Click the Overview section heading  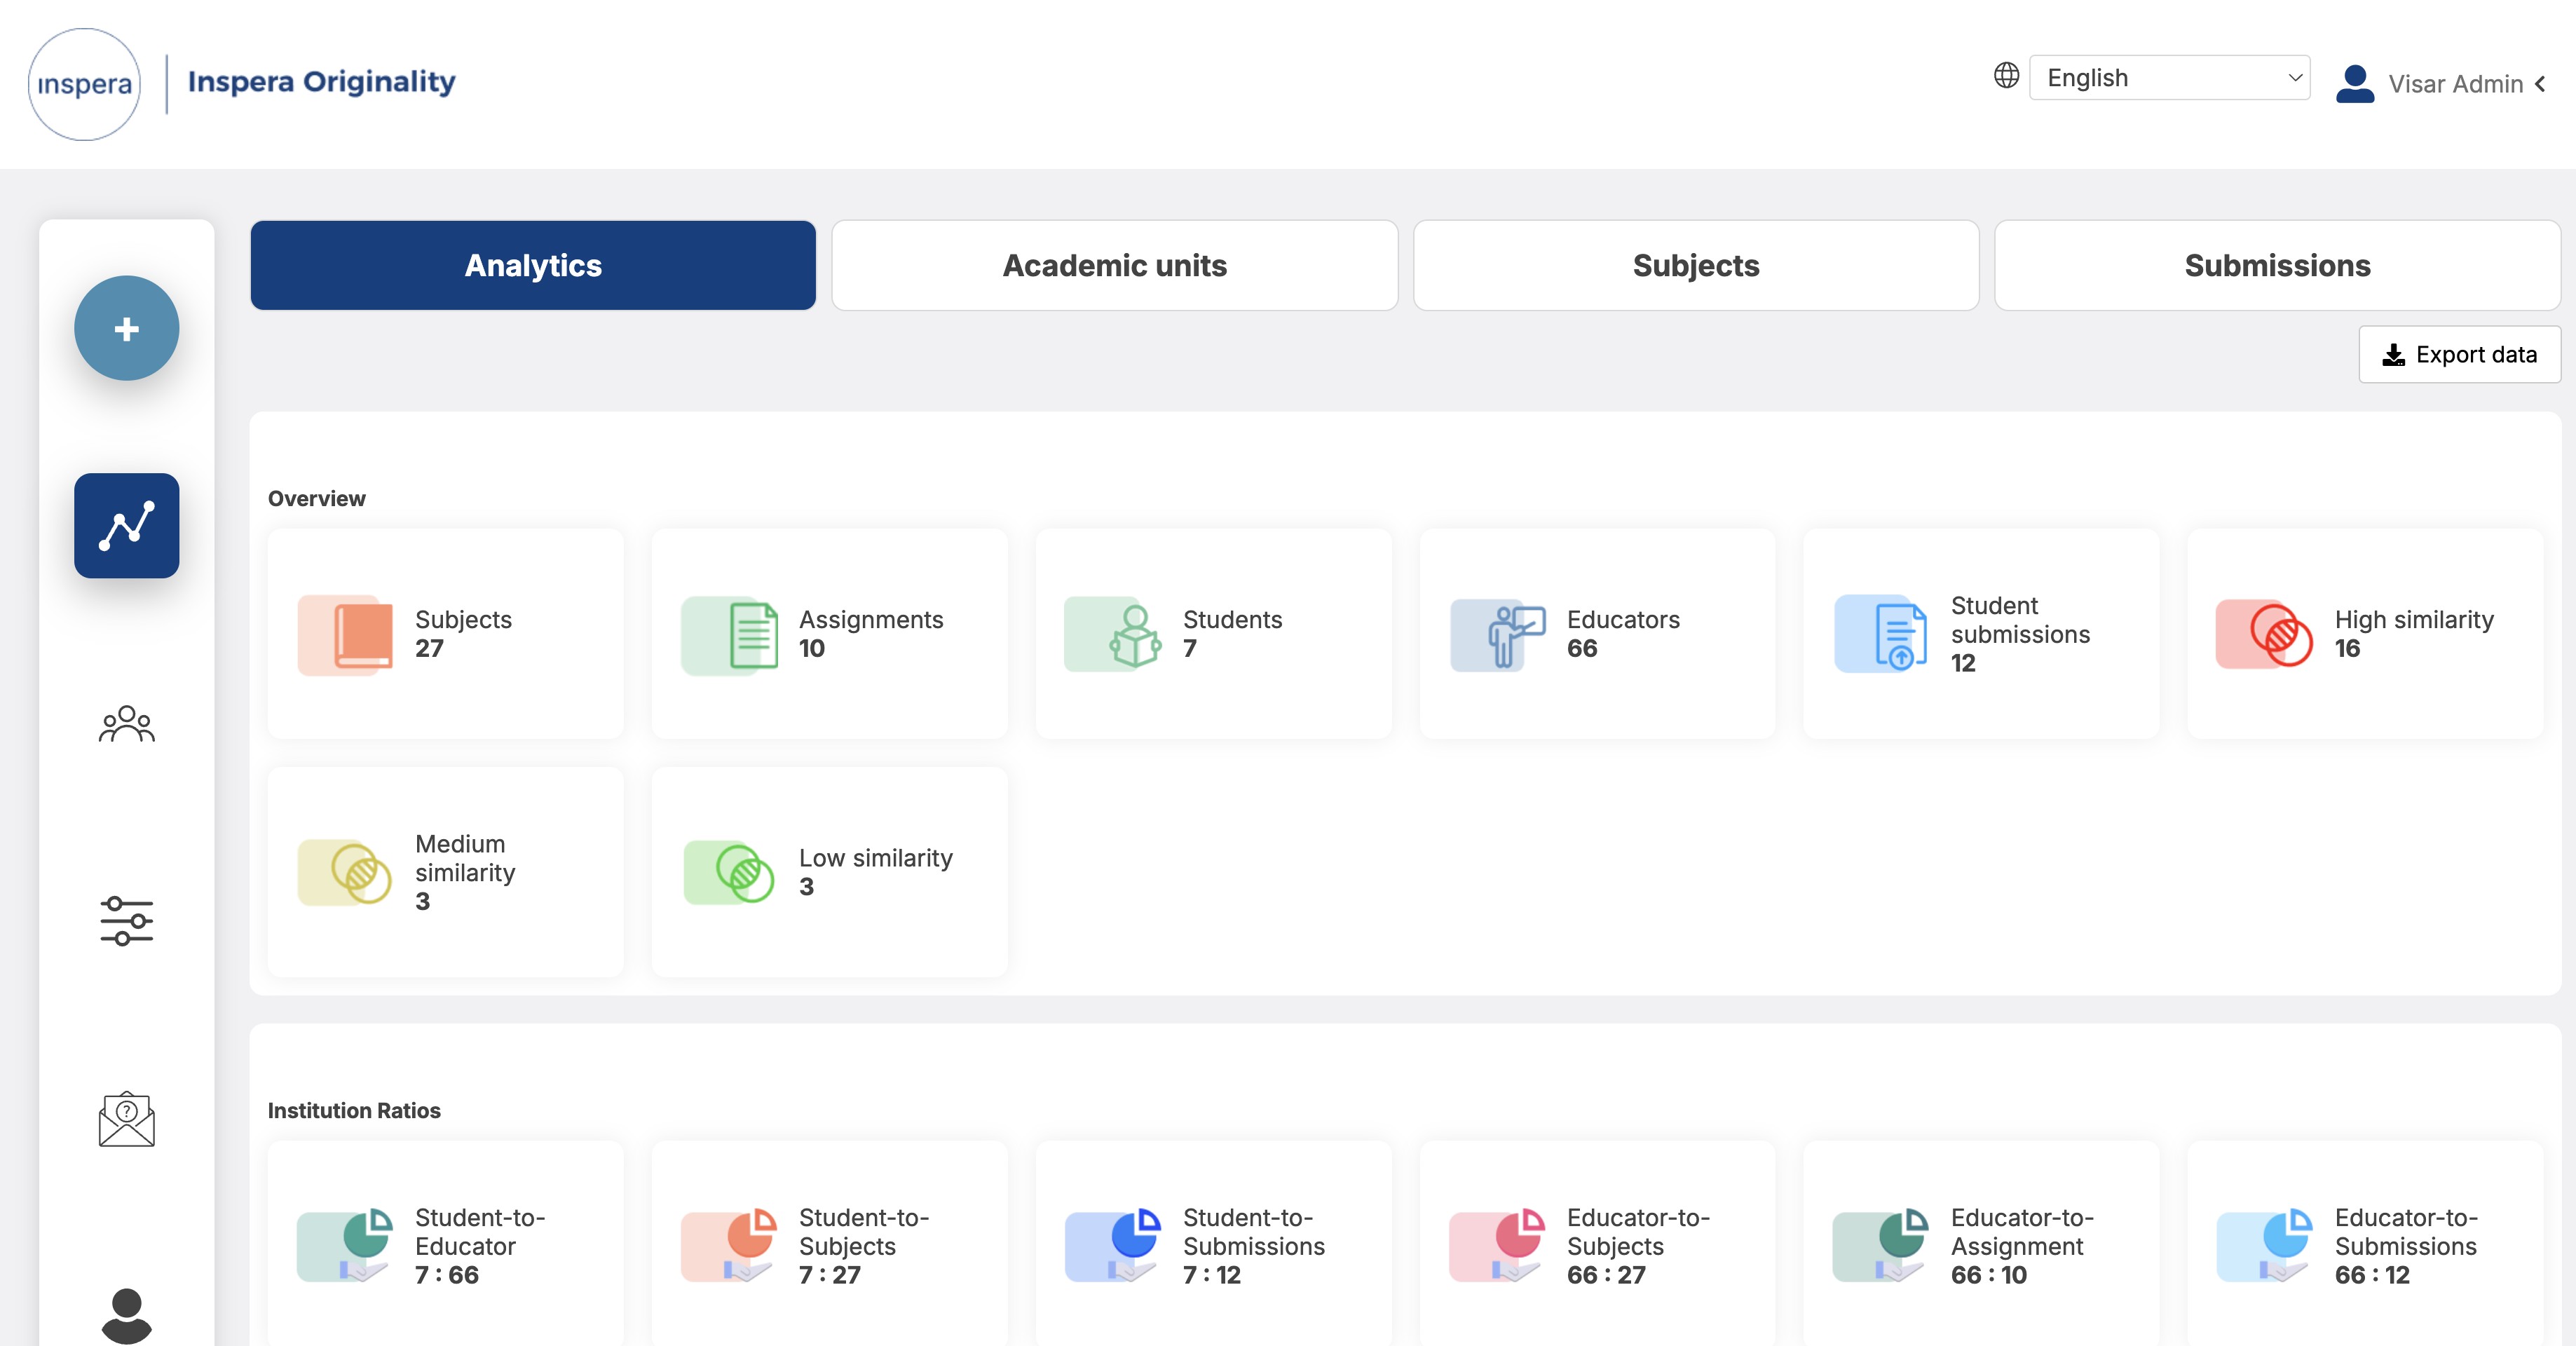tap(316, 498)
